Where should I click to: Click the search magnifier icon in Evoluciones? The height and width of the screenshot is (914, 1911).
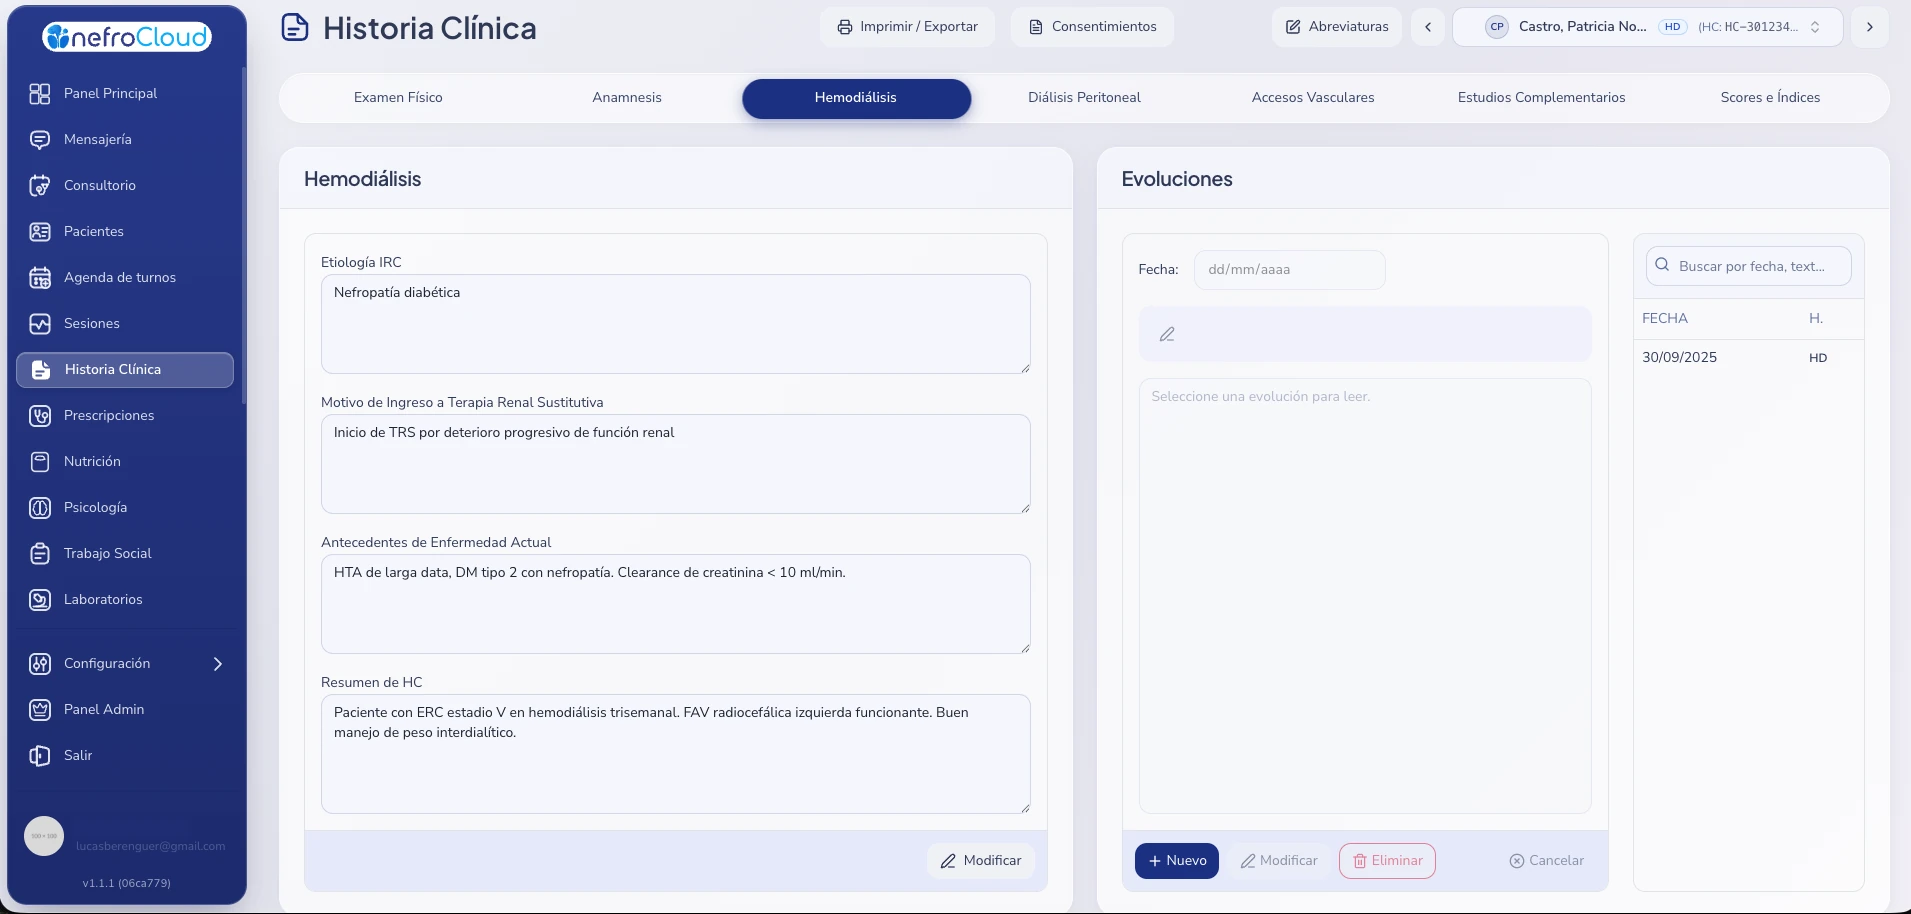point(1662,265)
